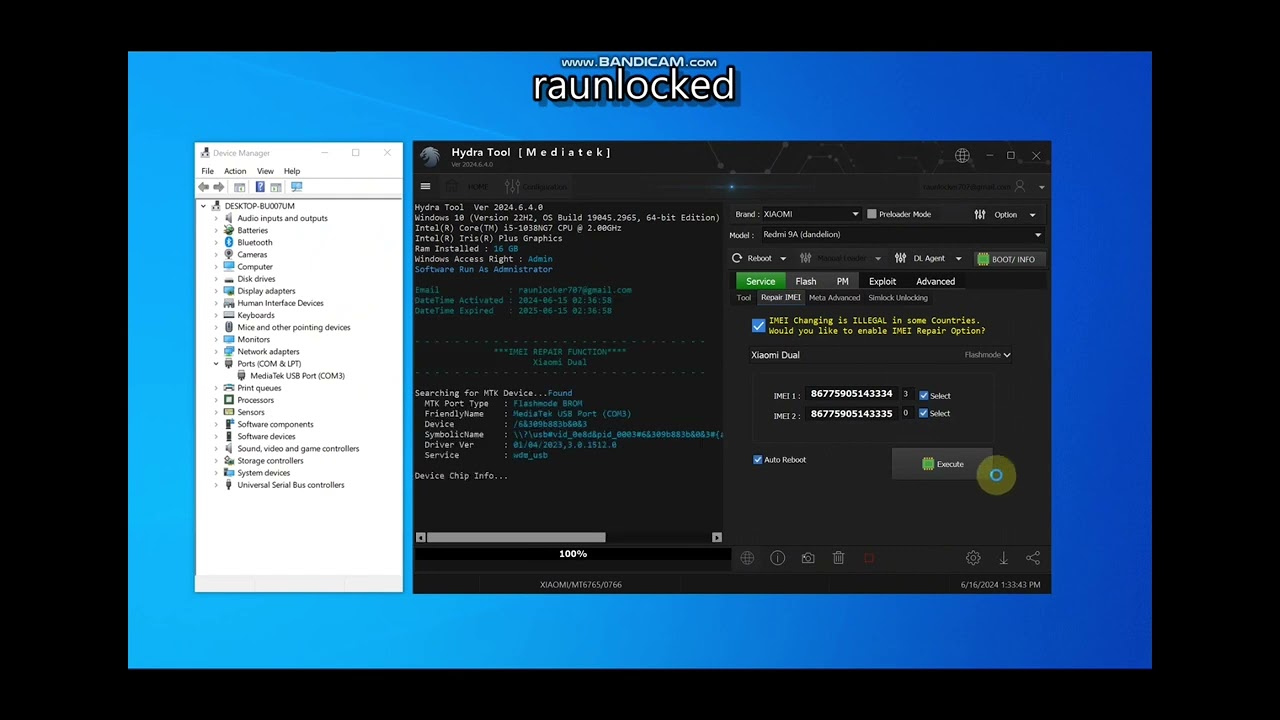Screen dimensions: 1280x720
Task: Open the account dropdown arrow beside the user icon
Action: click(x=1041, y=187)
